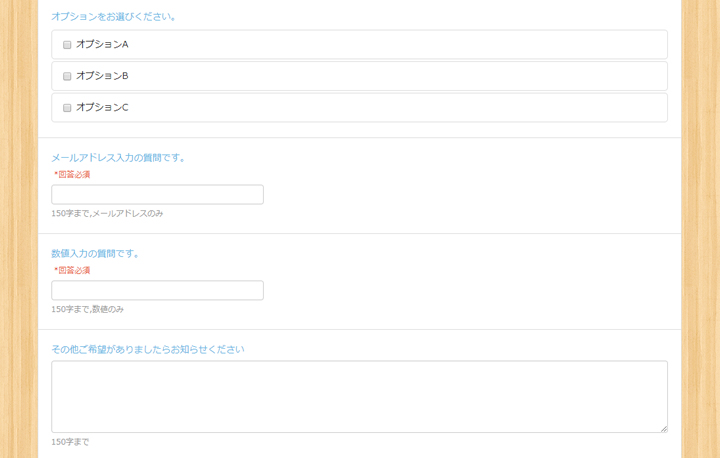Click the 回答必須 notice under numeric question
Viewport: 720px width, 458px height.
72,271
